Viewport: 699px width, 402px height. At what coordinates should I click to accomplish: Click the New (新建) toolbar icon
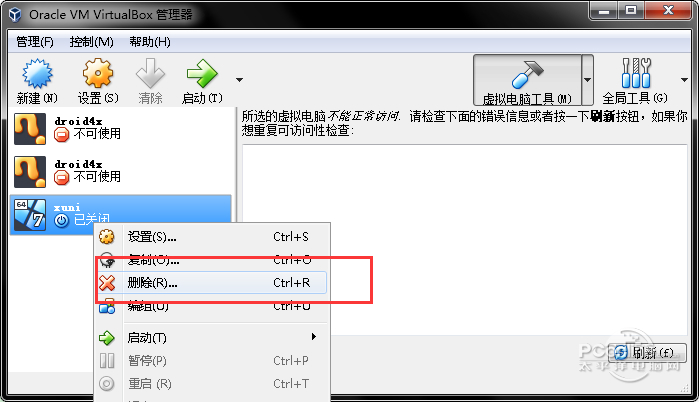click(37, 74)
